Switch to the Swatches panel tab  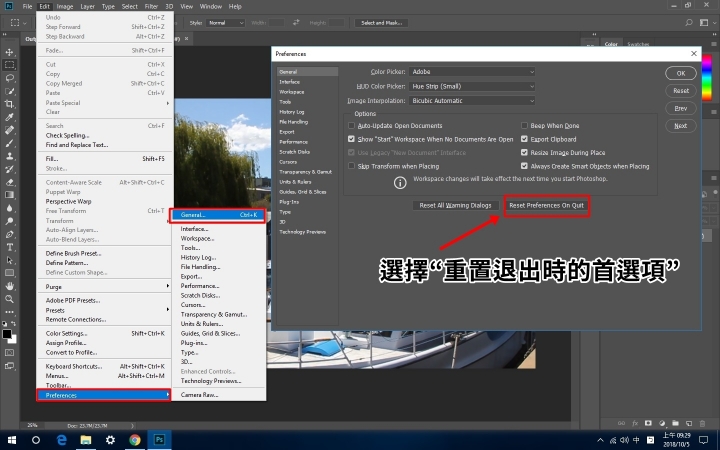coord(638,44)
